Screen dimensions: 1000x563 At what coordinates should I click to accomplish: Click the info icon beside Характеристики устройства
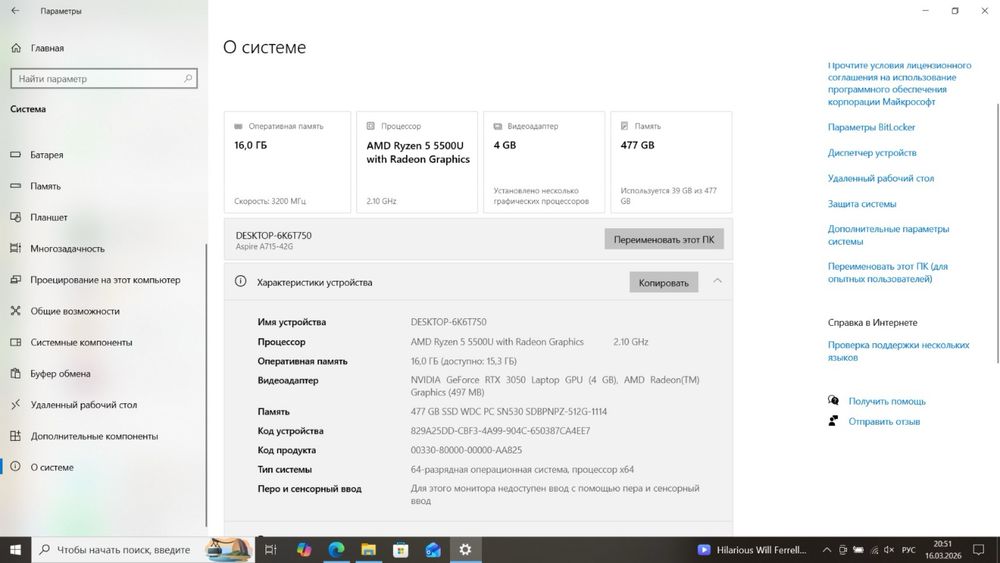click(x=240, y=281)
